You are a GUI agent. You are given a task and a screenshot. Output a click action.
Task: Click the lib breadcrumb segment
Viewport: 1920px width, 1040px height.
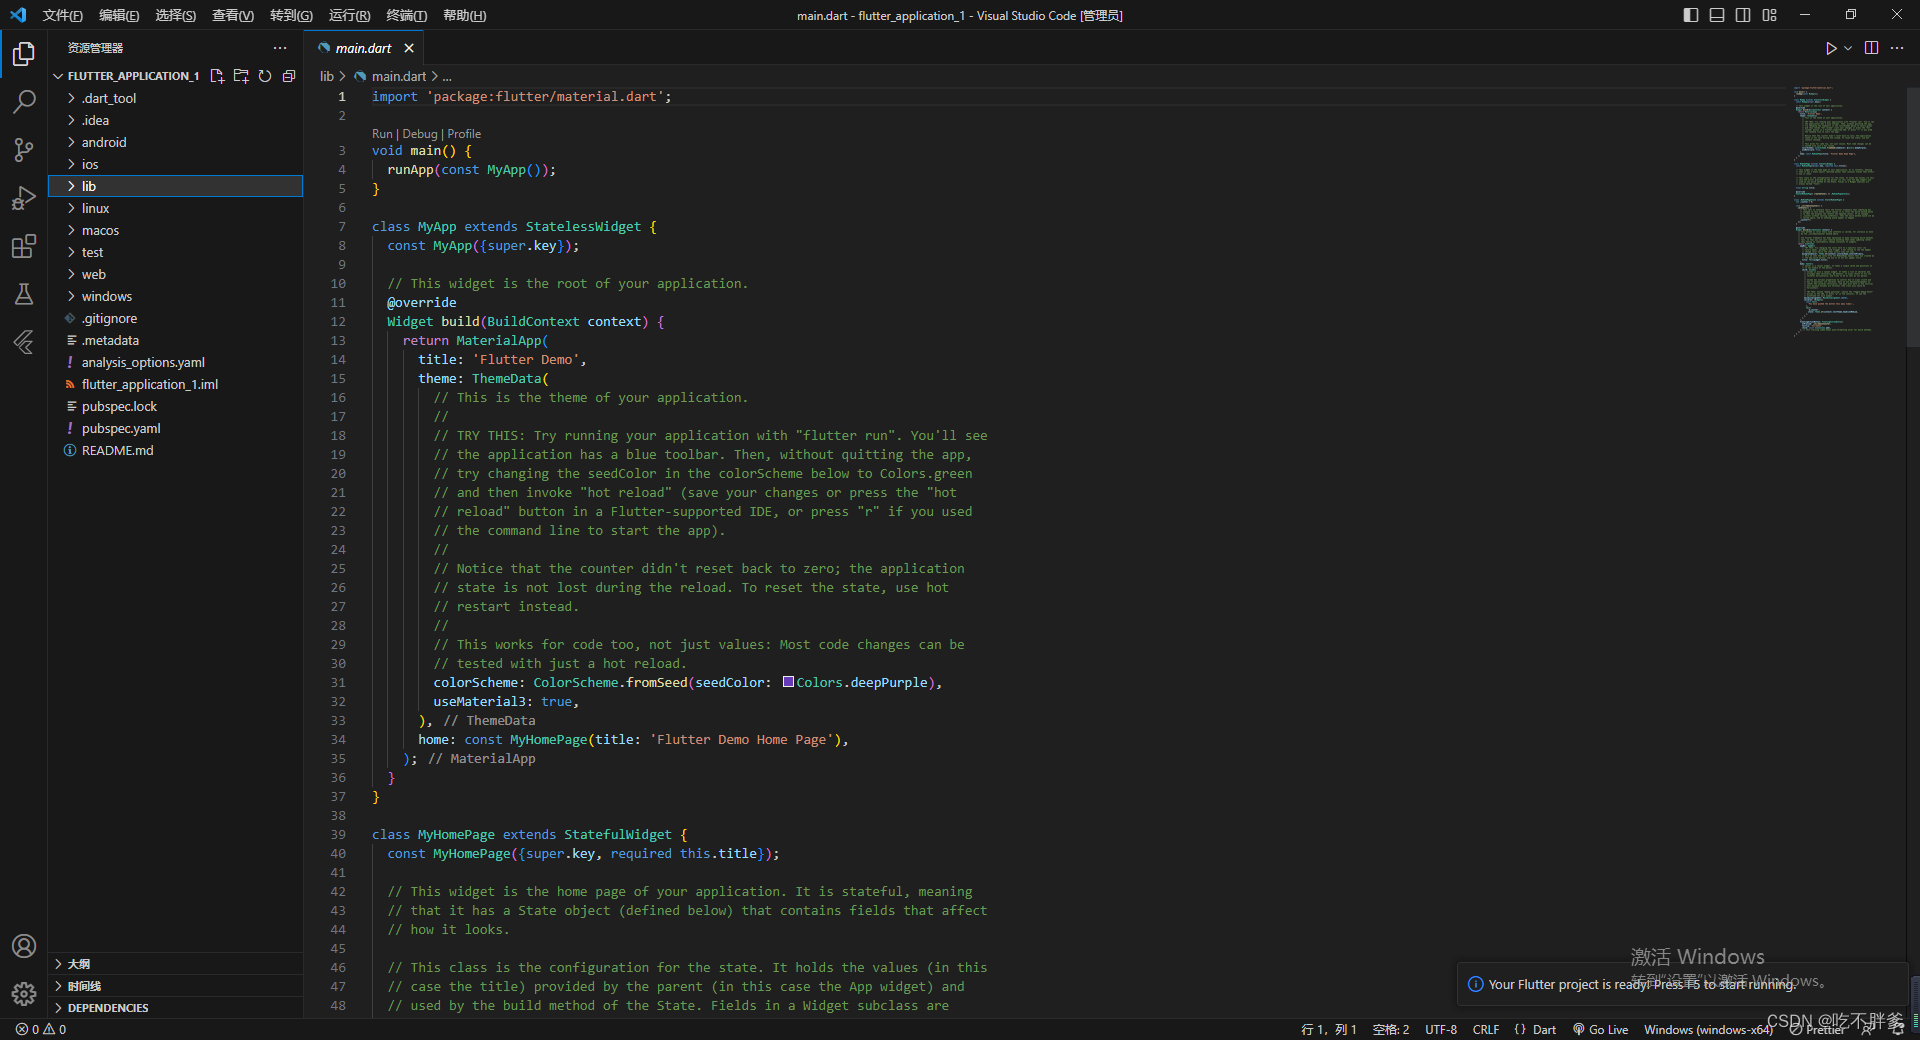click(x=327, y=76)
